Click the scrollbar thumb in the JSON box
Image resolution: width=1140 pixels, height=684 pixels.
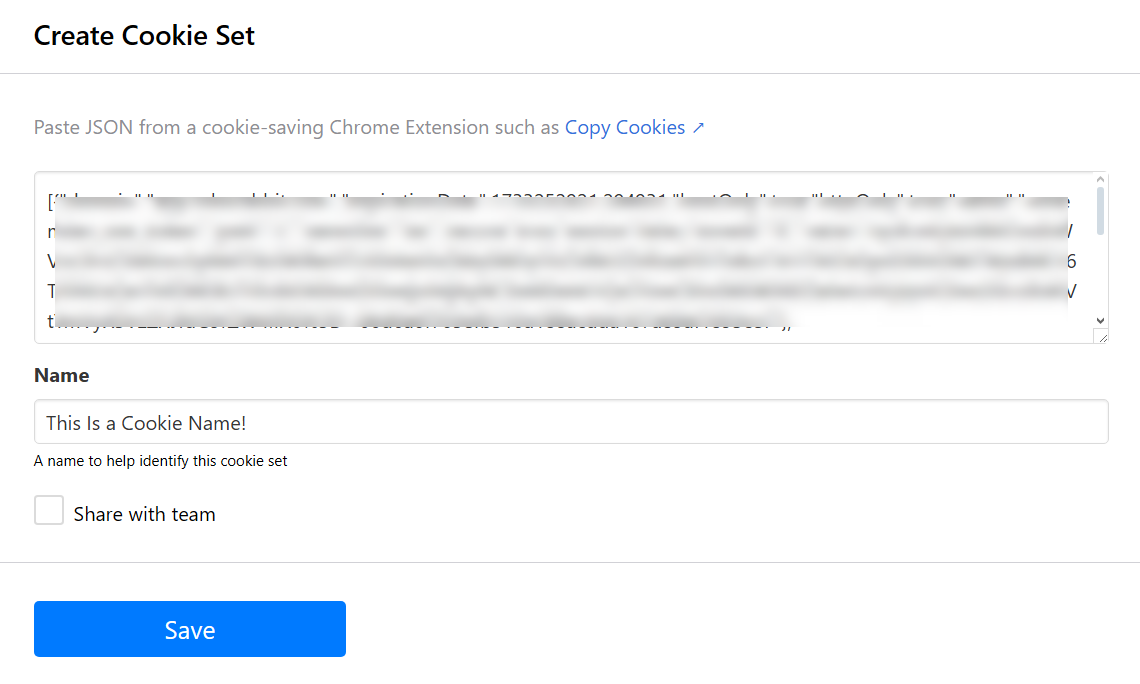[x=1100, y=211]
